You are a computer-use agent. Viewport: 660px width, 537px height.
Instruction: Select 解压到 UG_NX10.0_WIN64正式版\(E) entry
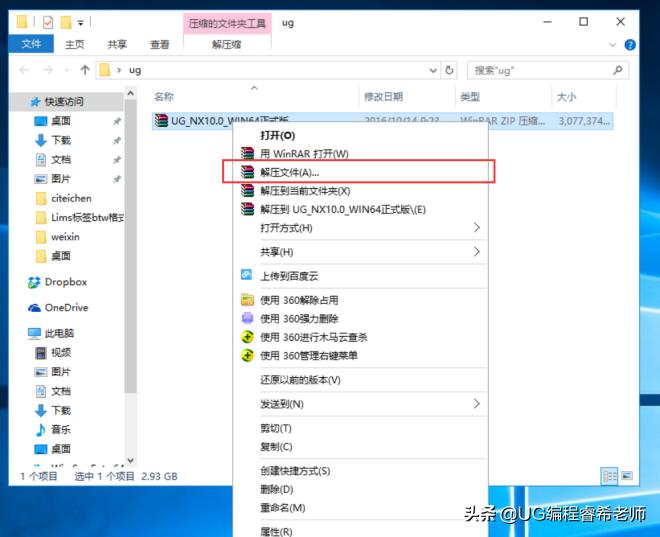(x=343, y=210)
